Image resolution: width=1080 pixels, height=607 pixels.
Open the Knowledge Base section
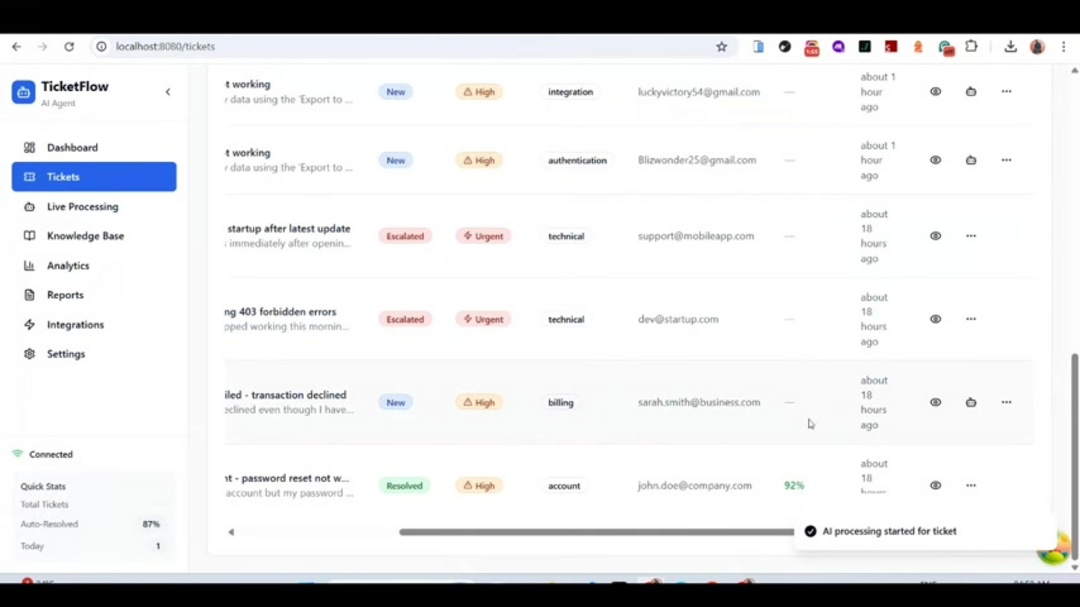[88, 235]
